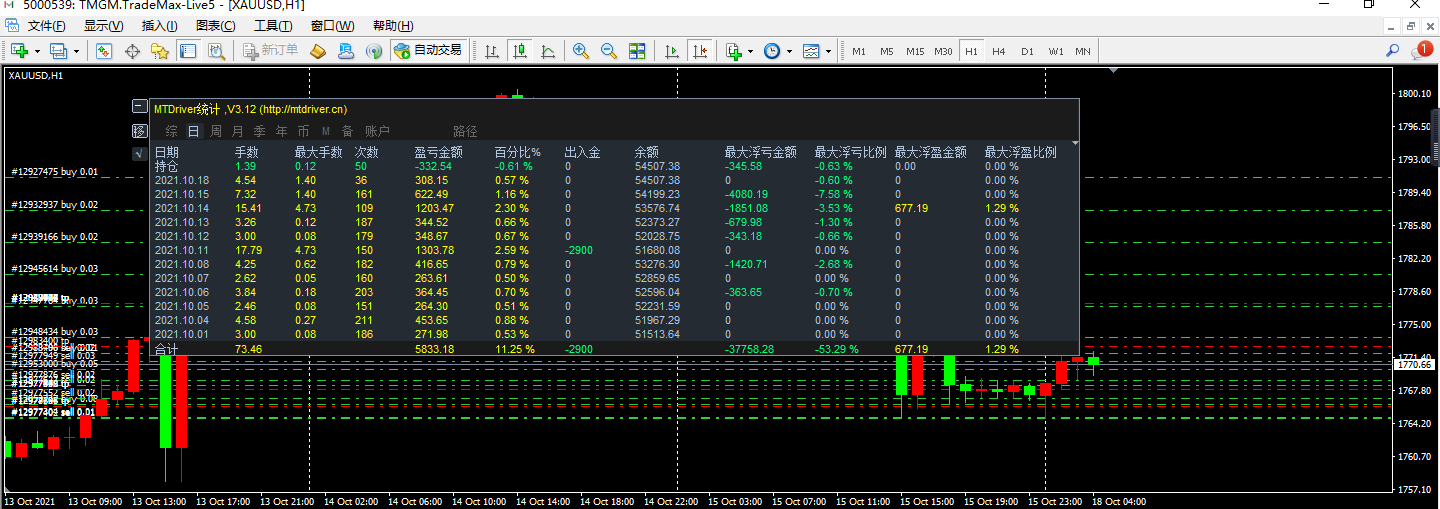Viewport: 1440px width, 509px height.
Task: Click the 账户 account tab in panel
Action: click(x=377, y=131)
